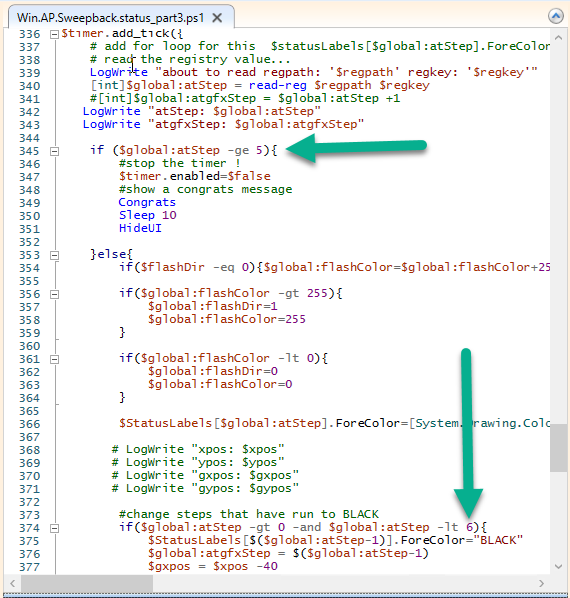
Task: Click '$gxpos = $xpos -40' line
Action: (213, 566)
